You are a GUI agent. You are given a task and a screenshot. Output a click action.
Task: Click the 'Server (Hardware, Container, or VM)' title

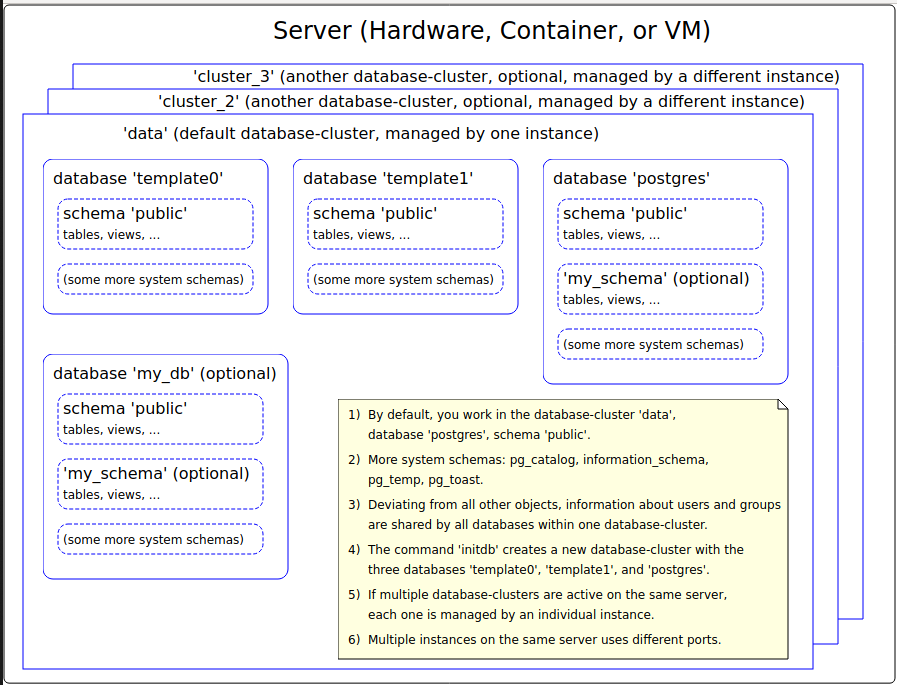tap(491, 31)
